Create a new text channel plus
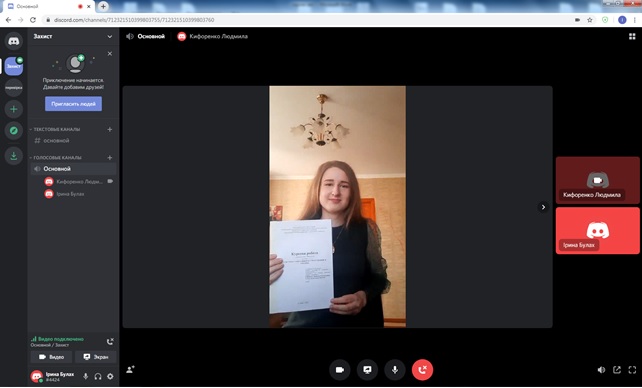 [110, 129]
